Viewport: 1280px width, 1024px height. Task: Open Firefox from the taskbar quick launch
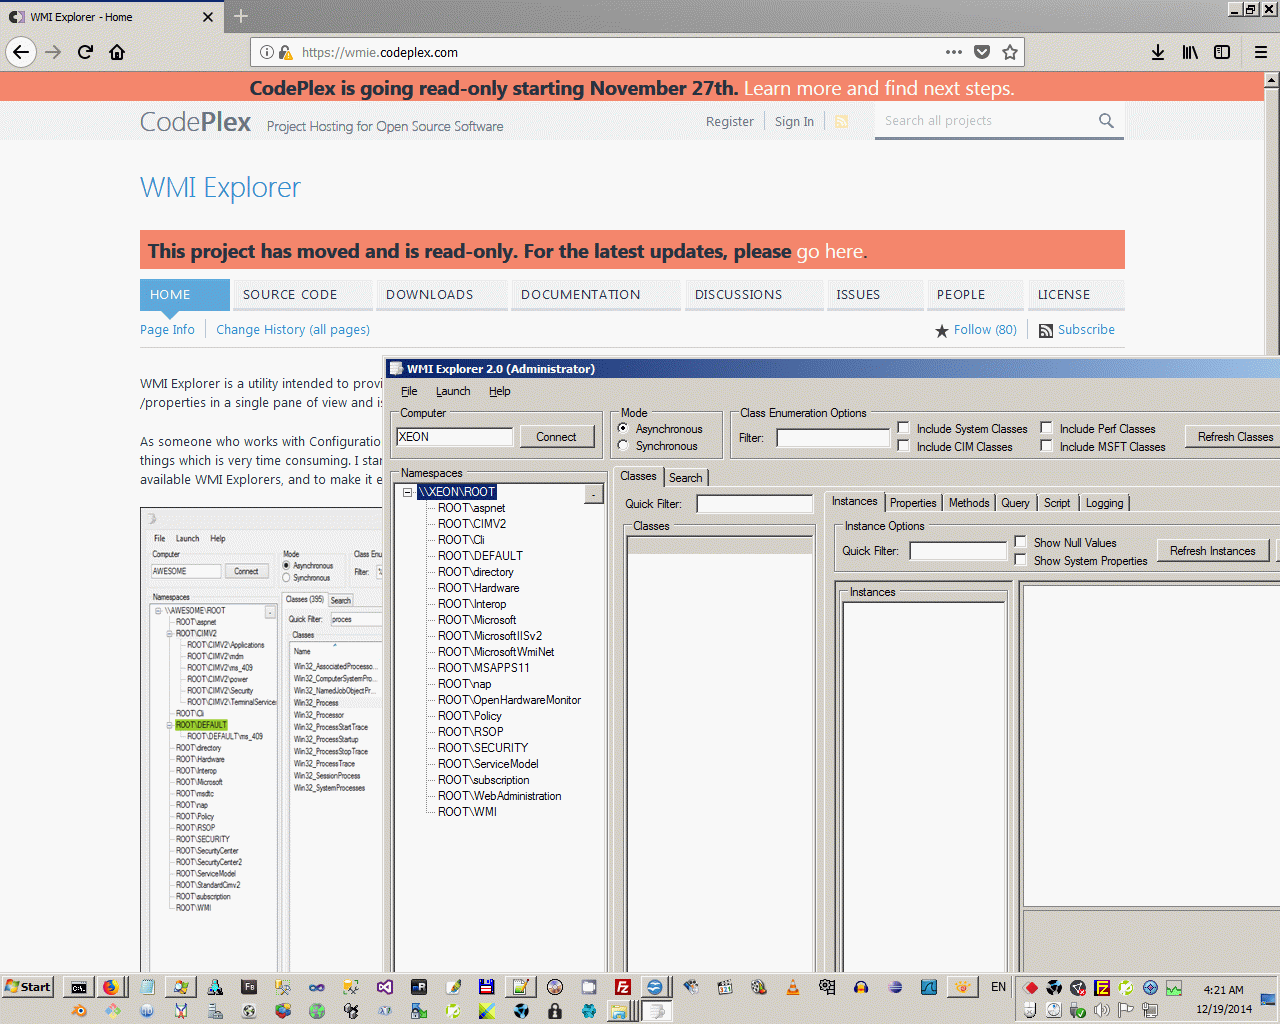(110, 987)
